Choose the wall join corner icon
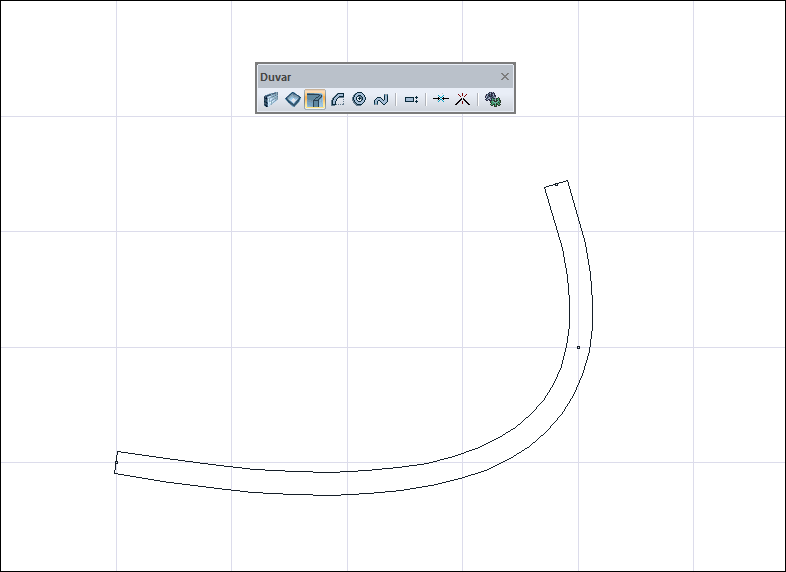 pos(462,99)
